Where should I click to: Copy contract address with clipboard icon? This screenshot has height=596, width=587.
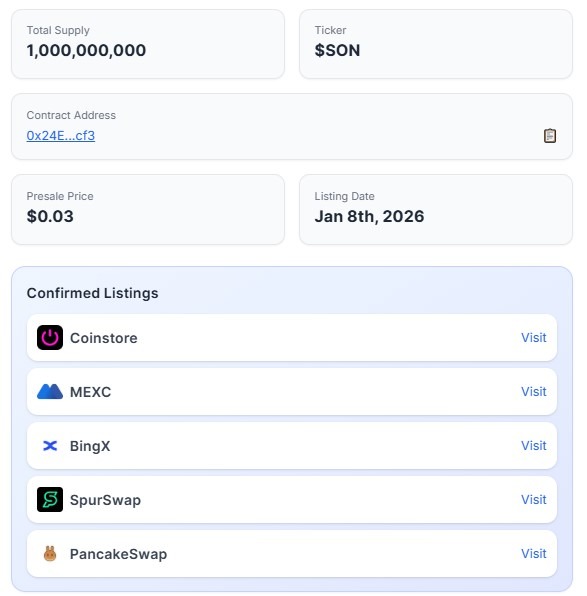click(x=550, y=136)
